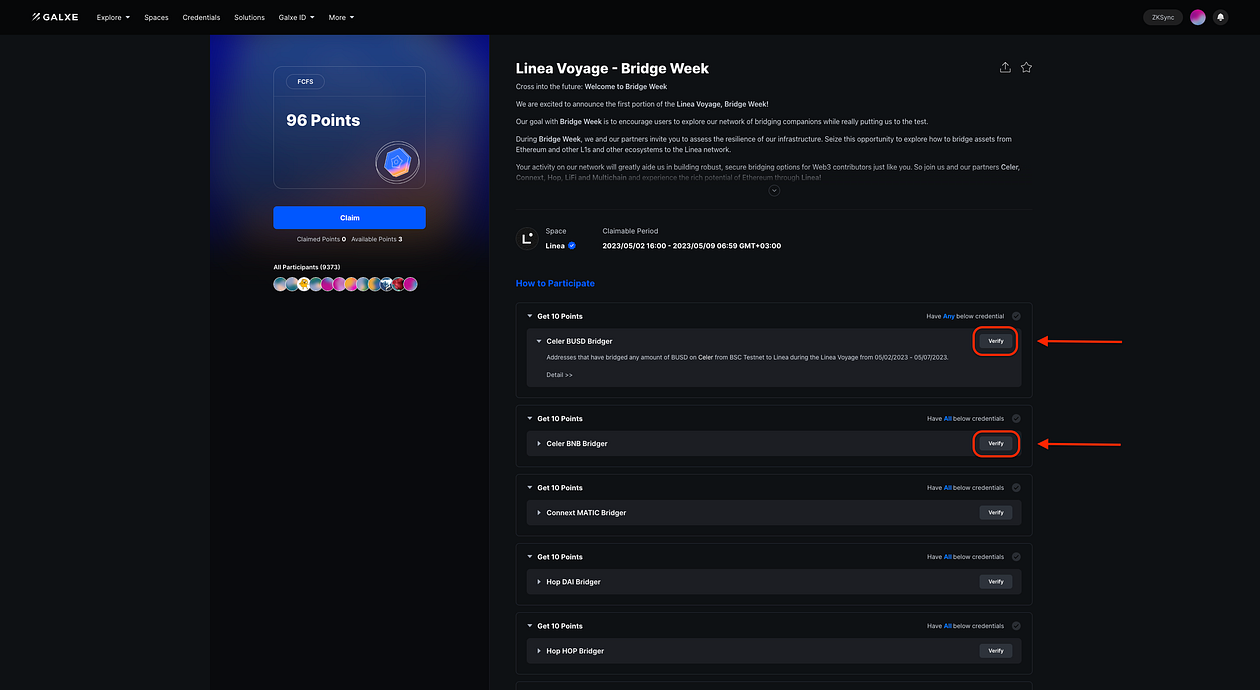Share this campaign via the share icon
Image resolution: width=1260 pixels, height=690 pixels.
pos(1005,67)
